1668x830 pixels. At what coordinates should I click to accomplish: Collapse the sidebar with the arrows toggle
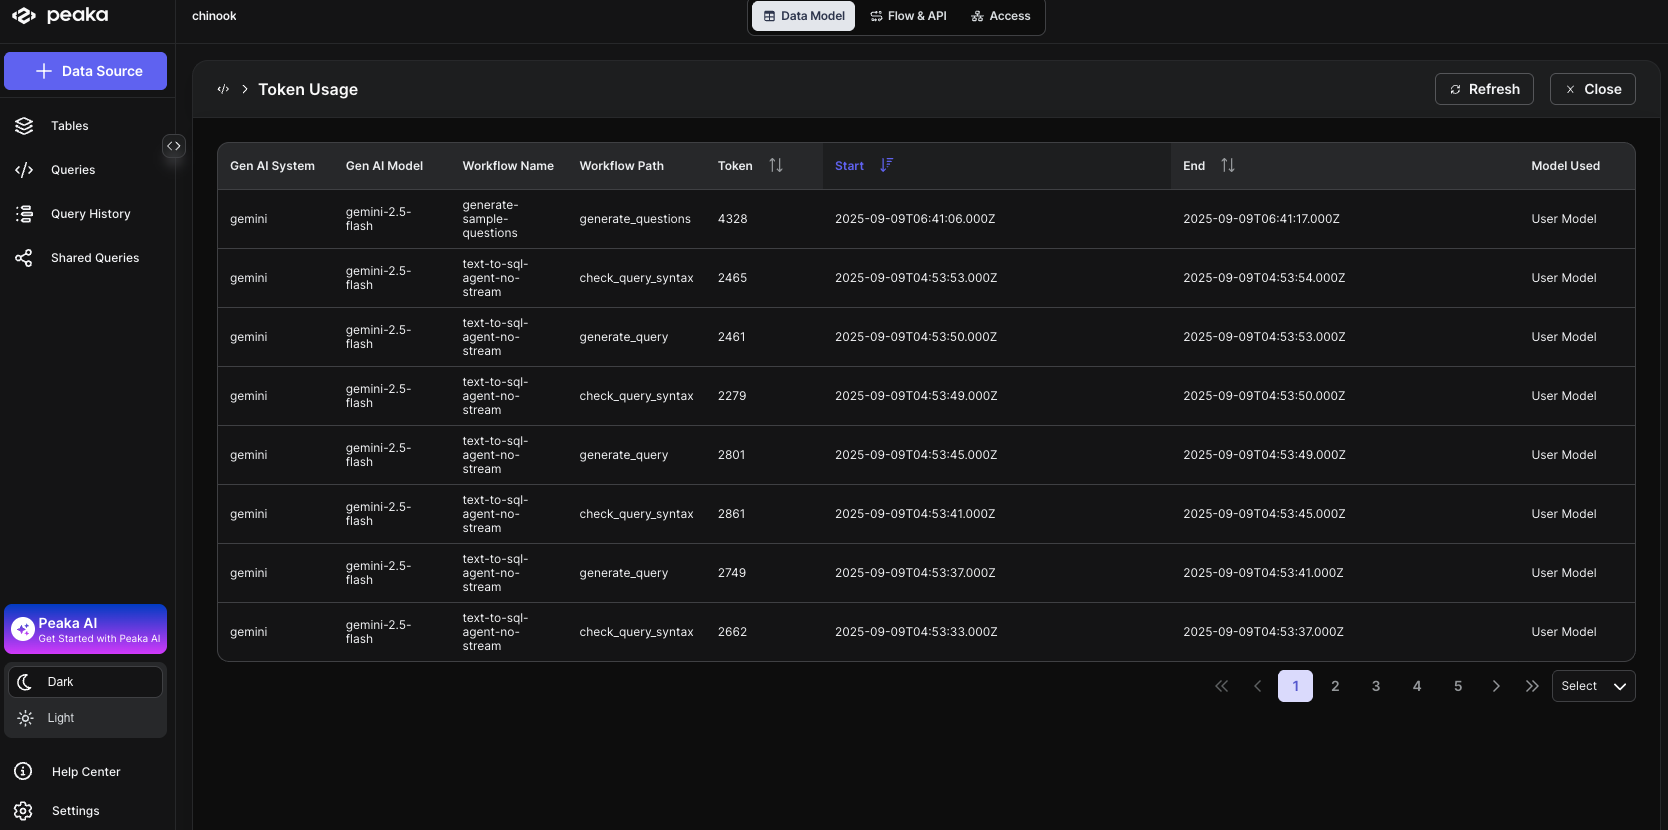174,146
